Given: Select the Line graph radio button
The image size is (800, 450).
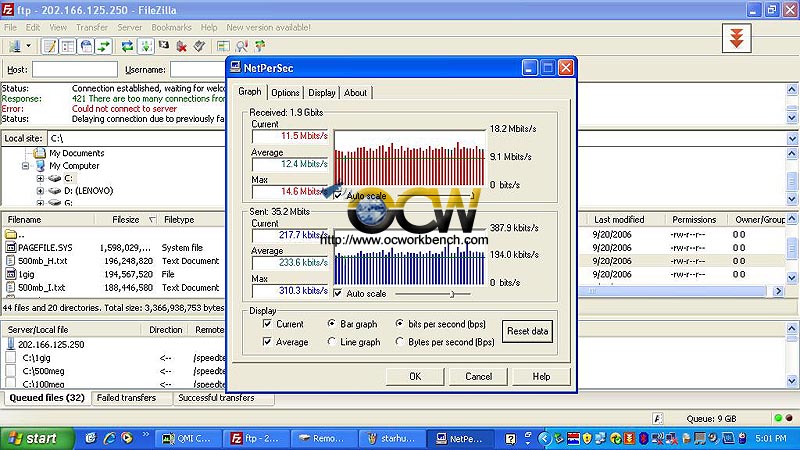Looking at the screenshot, I should click(332, 341).
